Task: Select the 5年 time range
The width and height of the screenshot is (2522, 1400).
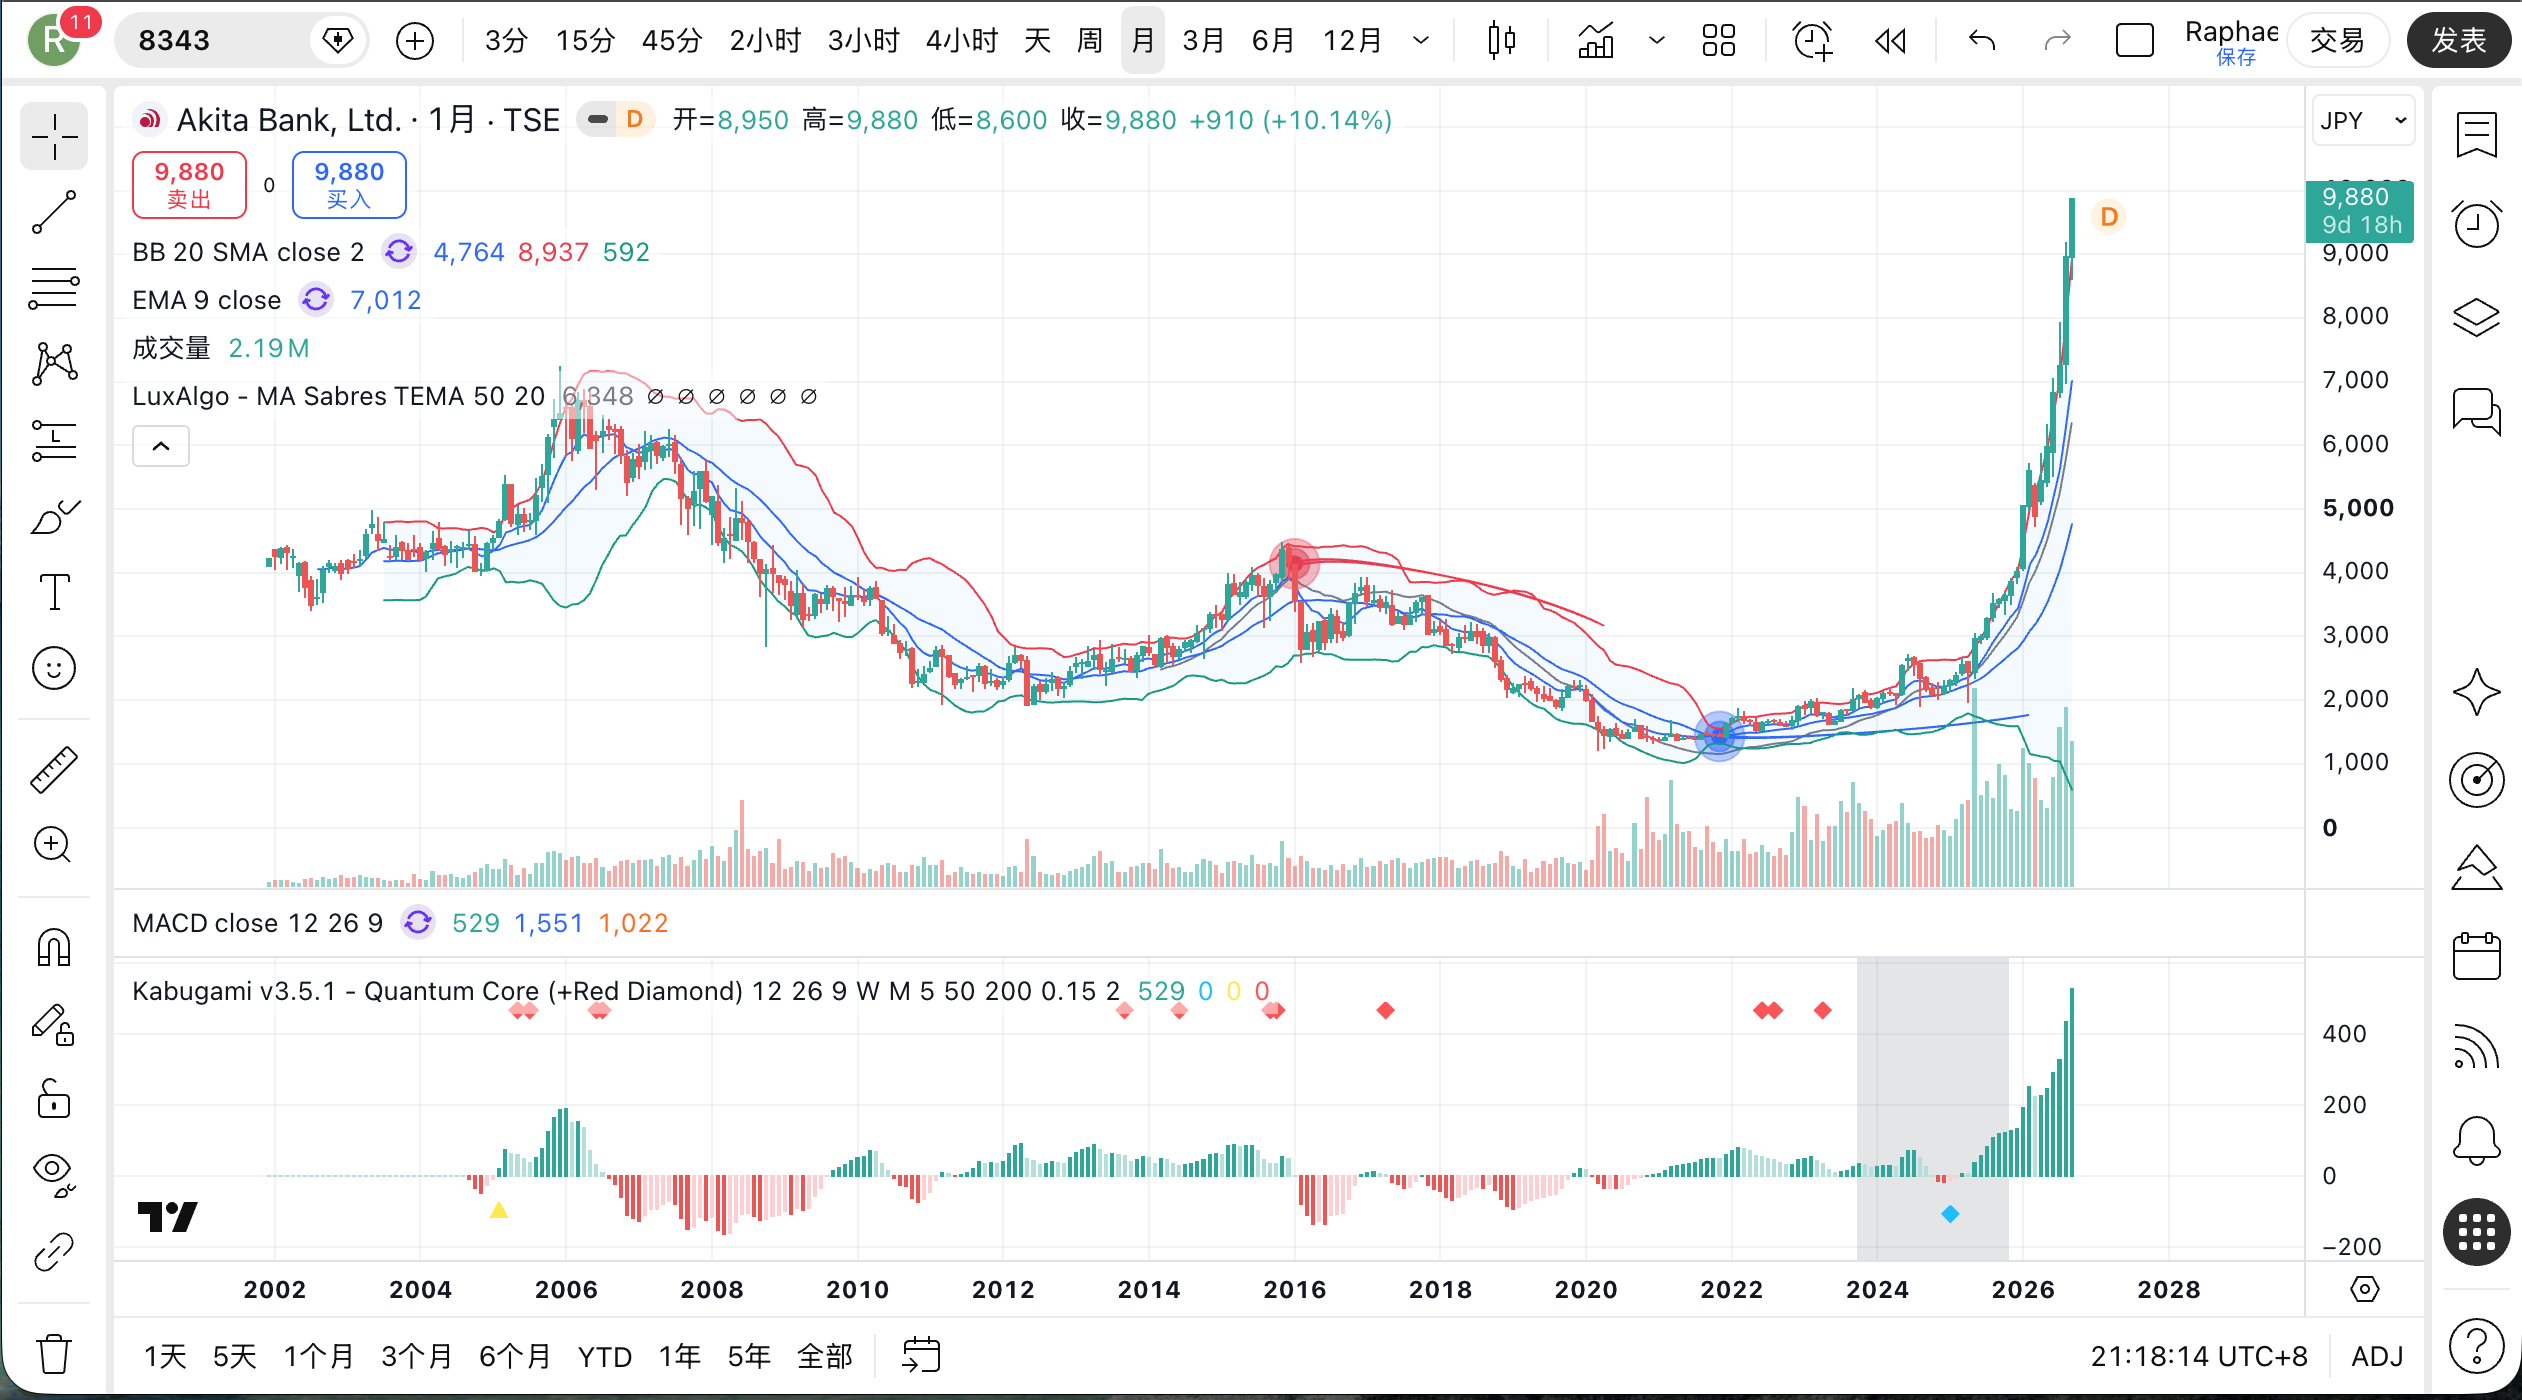Action: click(x=749, y=1356)
